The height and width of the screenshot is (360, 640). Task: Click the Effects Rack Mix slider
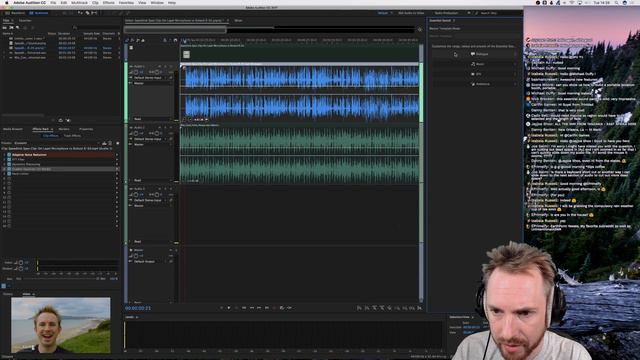(61, 279)
